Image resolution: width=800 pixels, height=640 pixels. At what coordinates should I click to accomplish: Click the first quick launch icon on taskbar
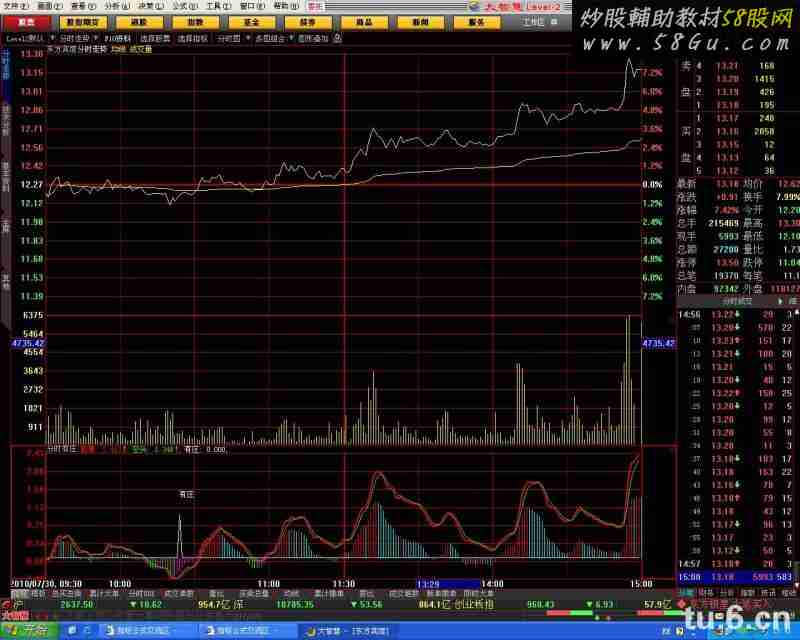point(72,631)
